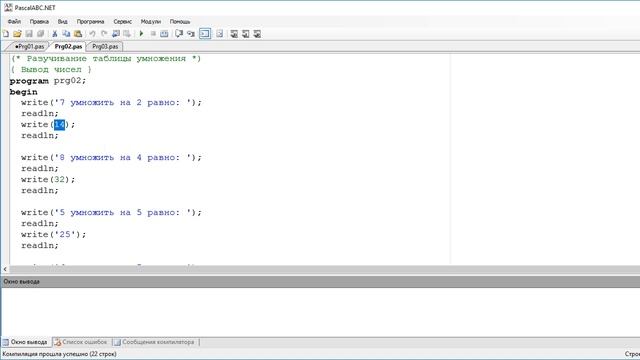Open the Сервис menu
Image resolution: width=640 pixels, height=360 pixels.
[122, 21]
